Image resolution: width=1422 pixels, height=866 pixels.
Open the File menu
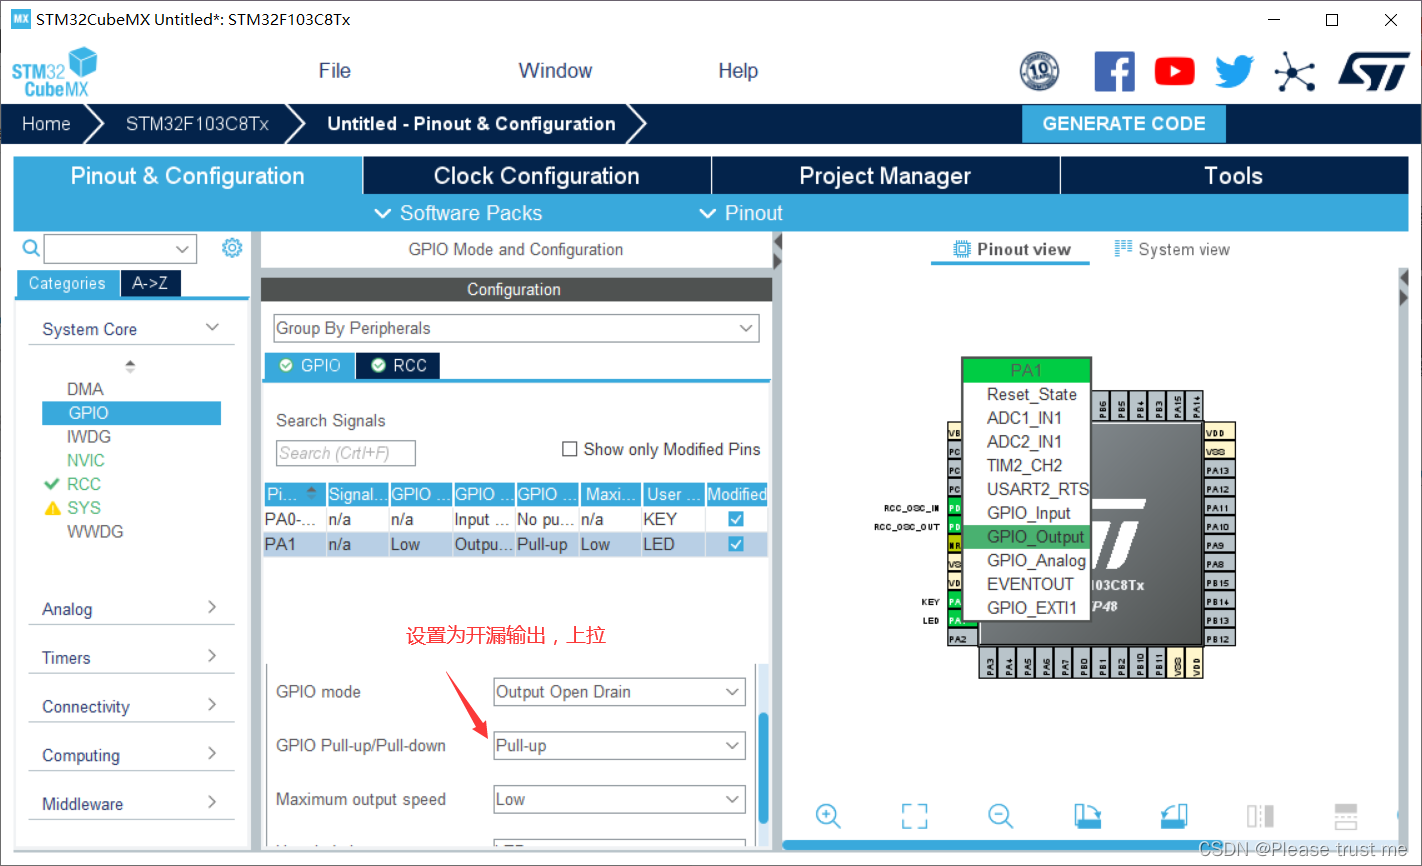point(334,71)
